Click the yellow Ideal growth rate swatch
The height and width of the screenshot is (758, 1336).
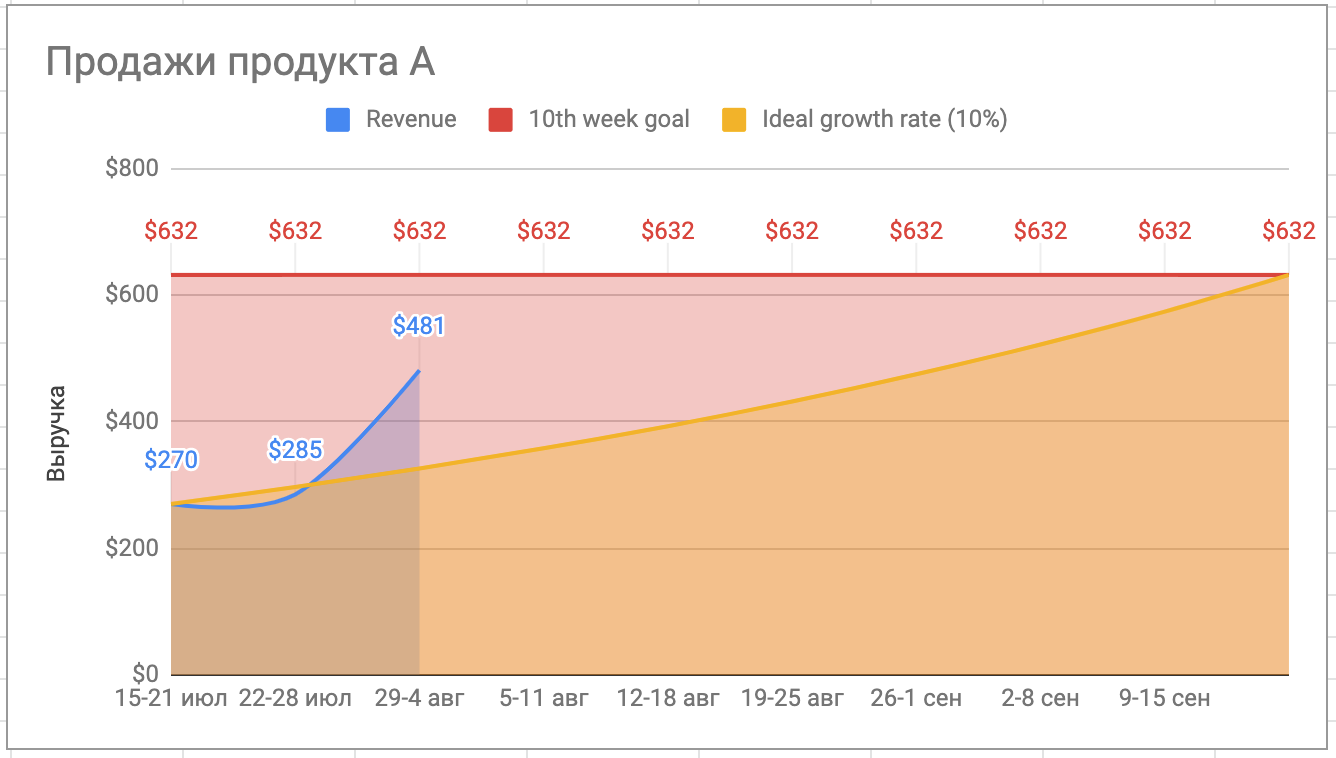click(x=734, y=120)
